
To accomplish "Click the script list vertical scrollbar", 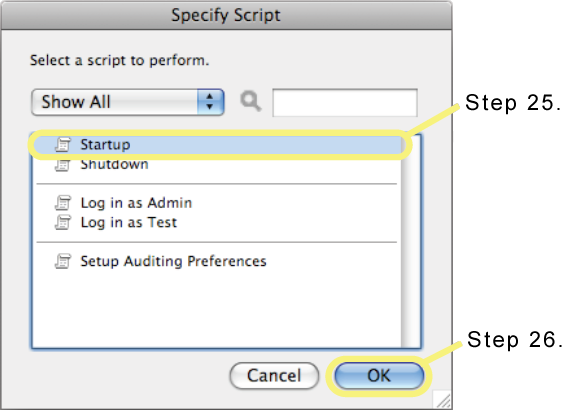I will 411,241.
